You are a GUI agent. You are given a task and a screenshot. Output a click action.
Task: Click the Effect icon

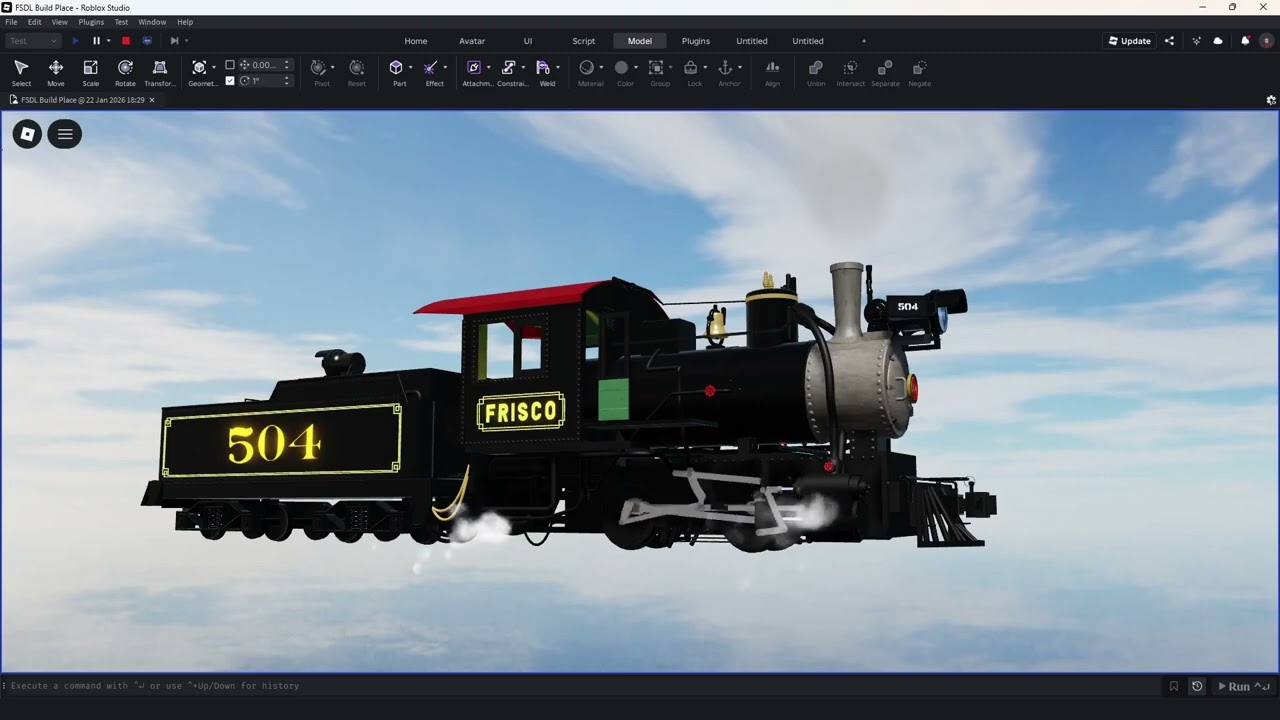pyautogui.click(x=430, y=68)
